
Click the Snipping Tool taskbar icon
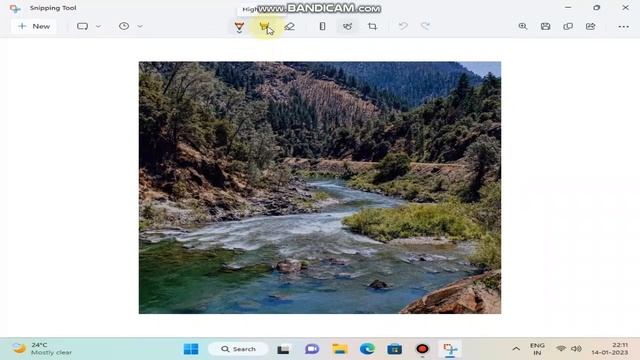pos(450,349)
